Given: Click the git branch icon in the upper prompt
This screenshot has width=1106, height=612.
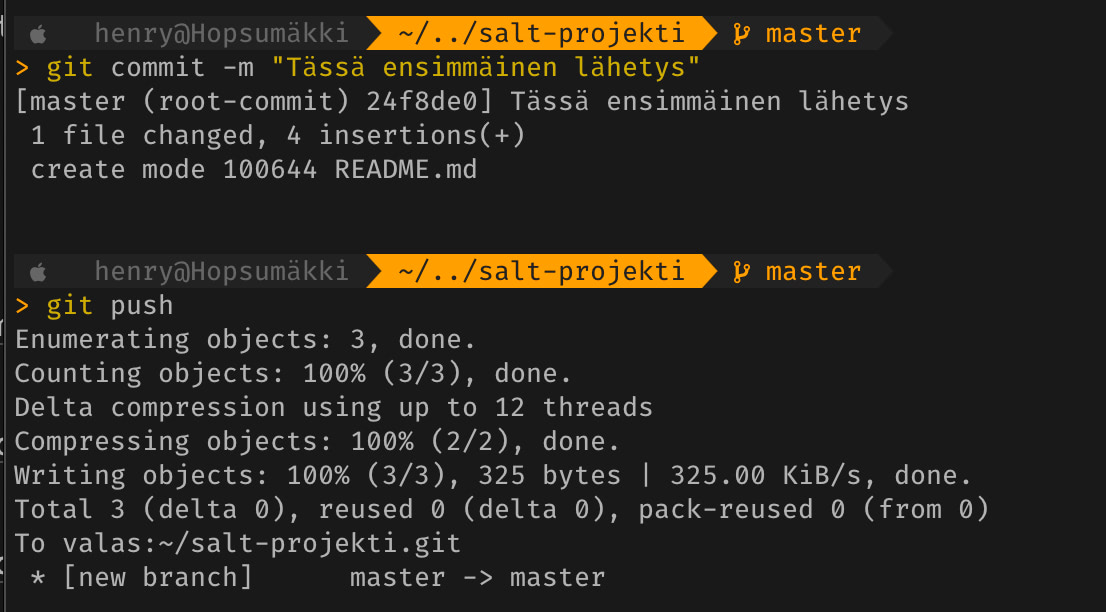Looking at the screenshot, I should coord(741,34).
